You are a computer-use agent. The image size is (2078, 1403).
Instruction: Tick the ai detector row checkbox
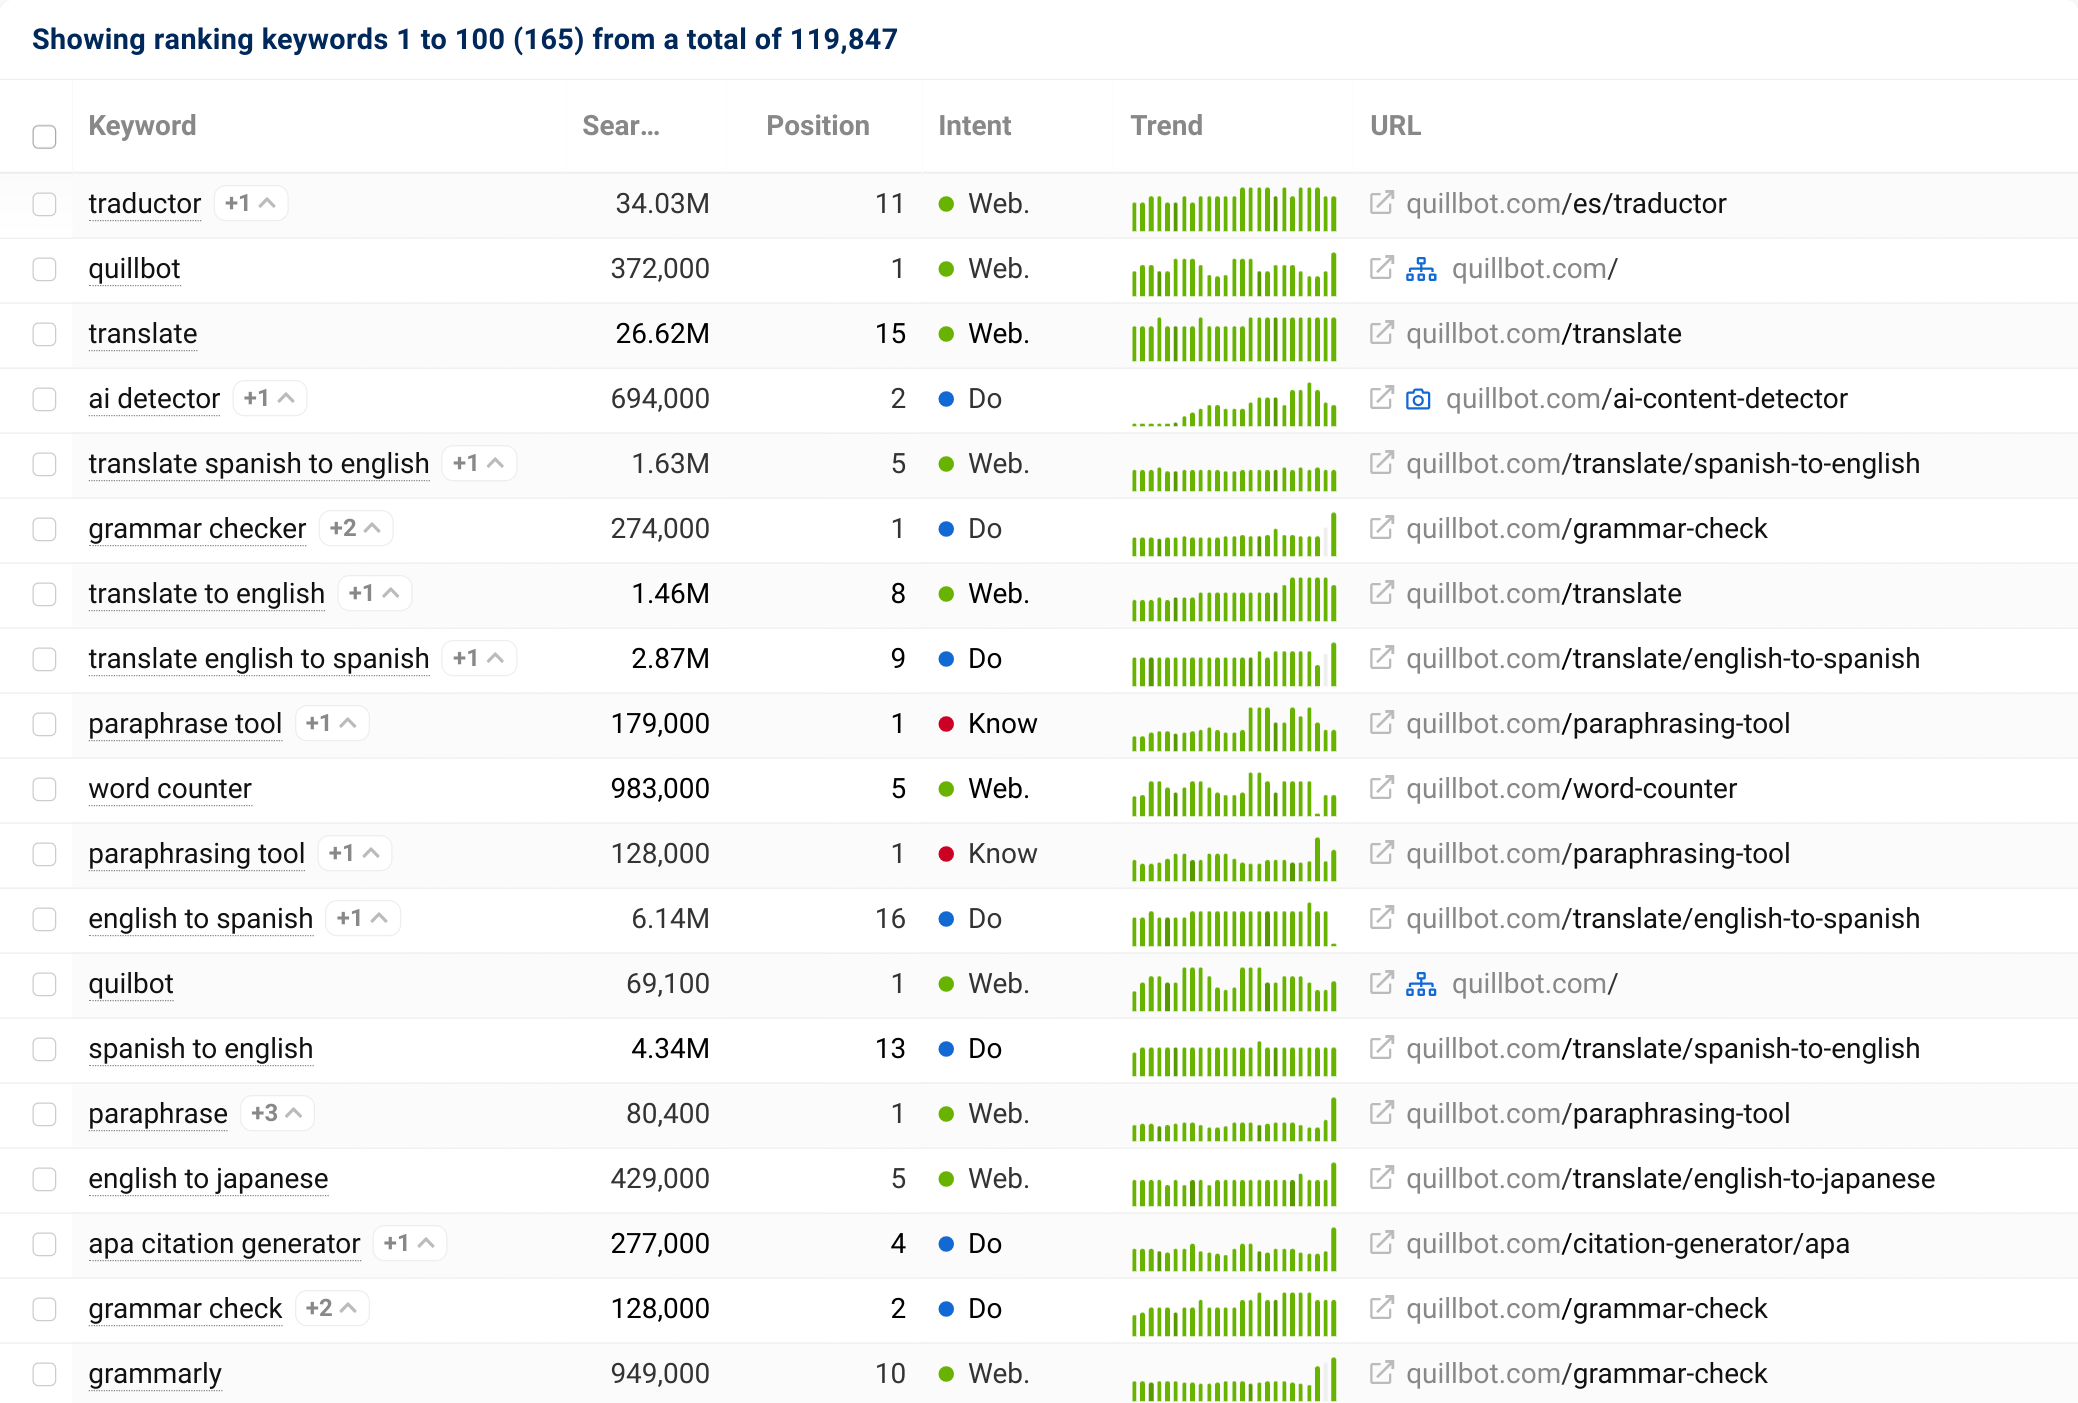tap(44, 399)
